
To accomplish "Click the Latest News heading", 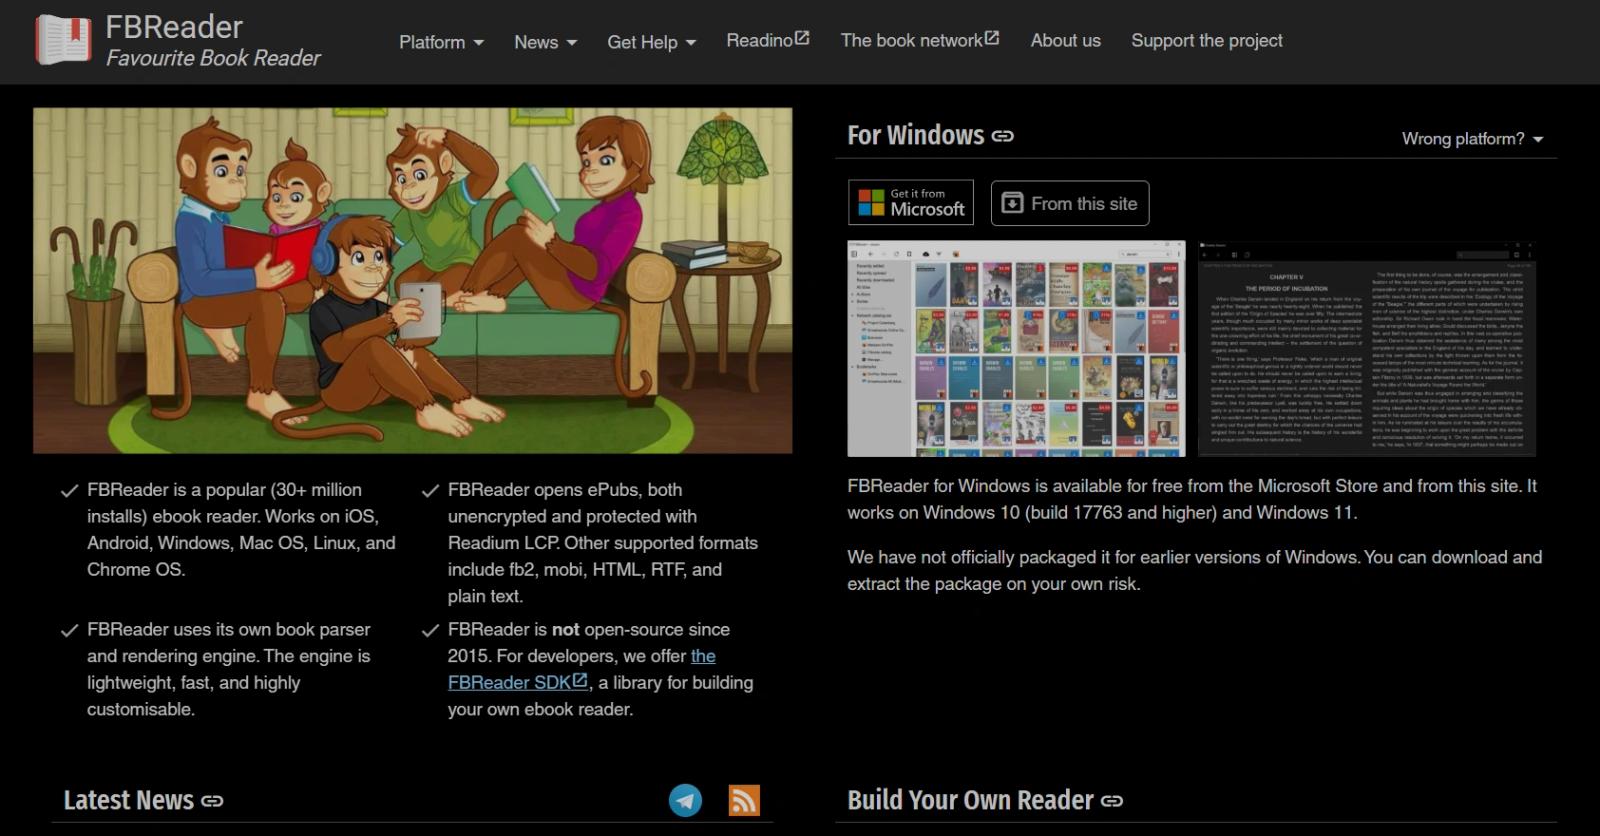I will click(128, 800).
